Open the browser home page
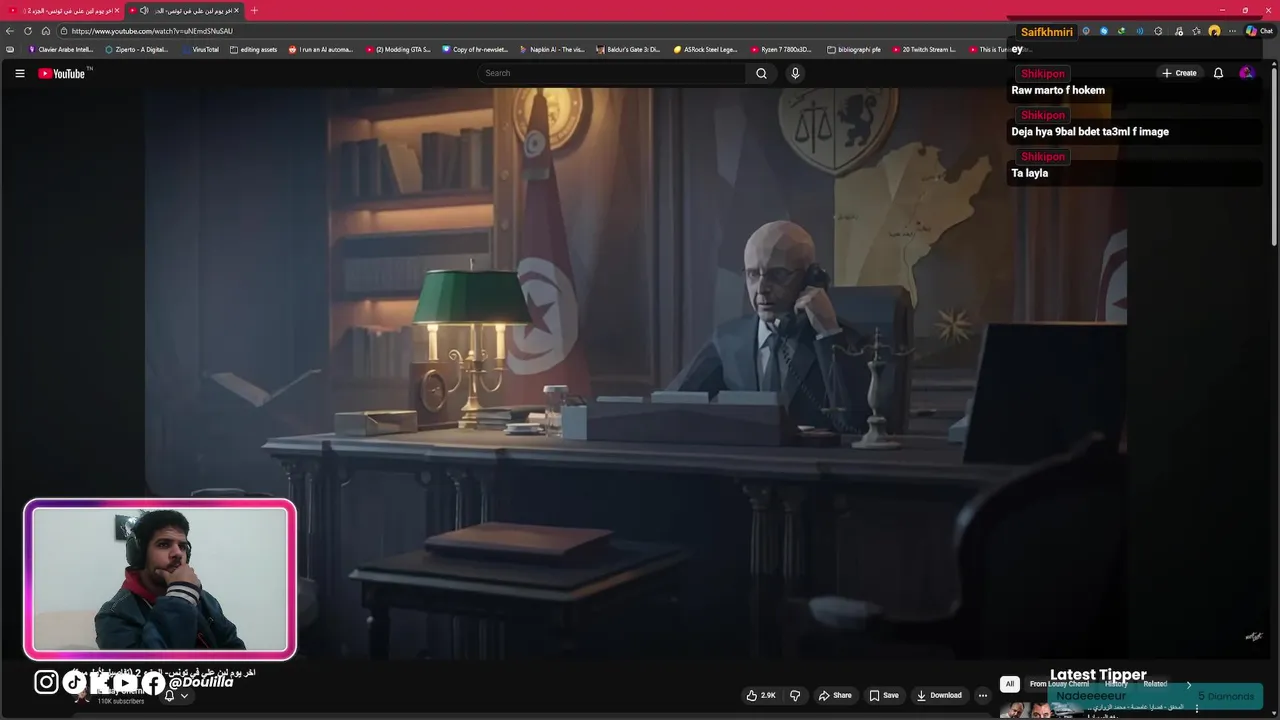The width and height of the screenshot is (1280, 720). pyautogui.click(x=46, y=31)
